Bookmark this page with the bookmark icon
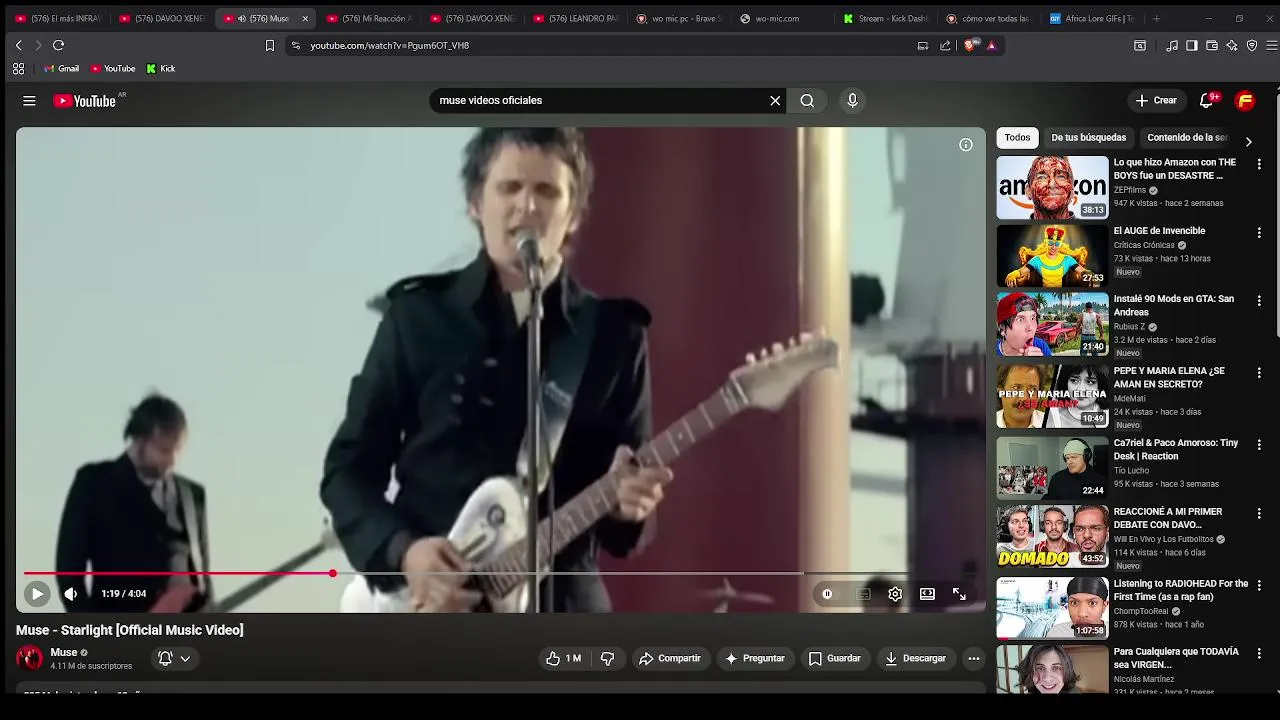The image size is (1280, 720). (269, 45)
